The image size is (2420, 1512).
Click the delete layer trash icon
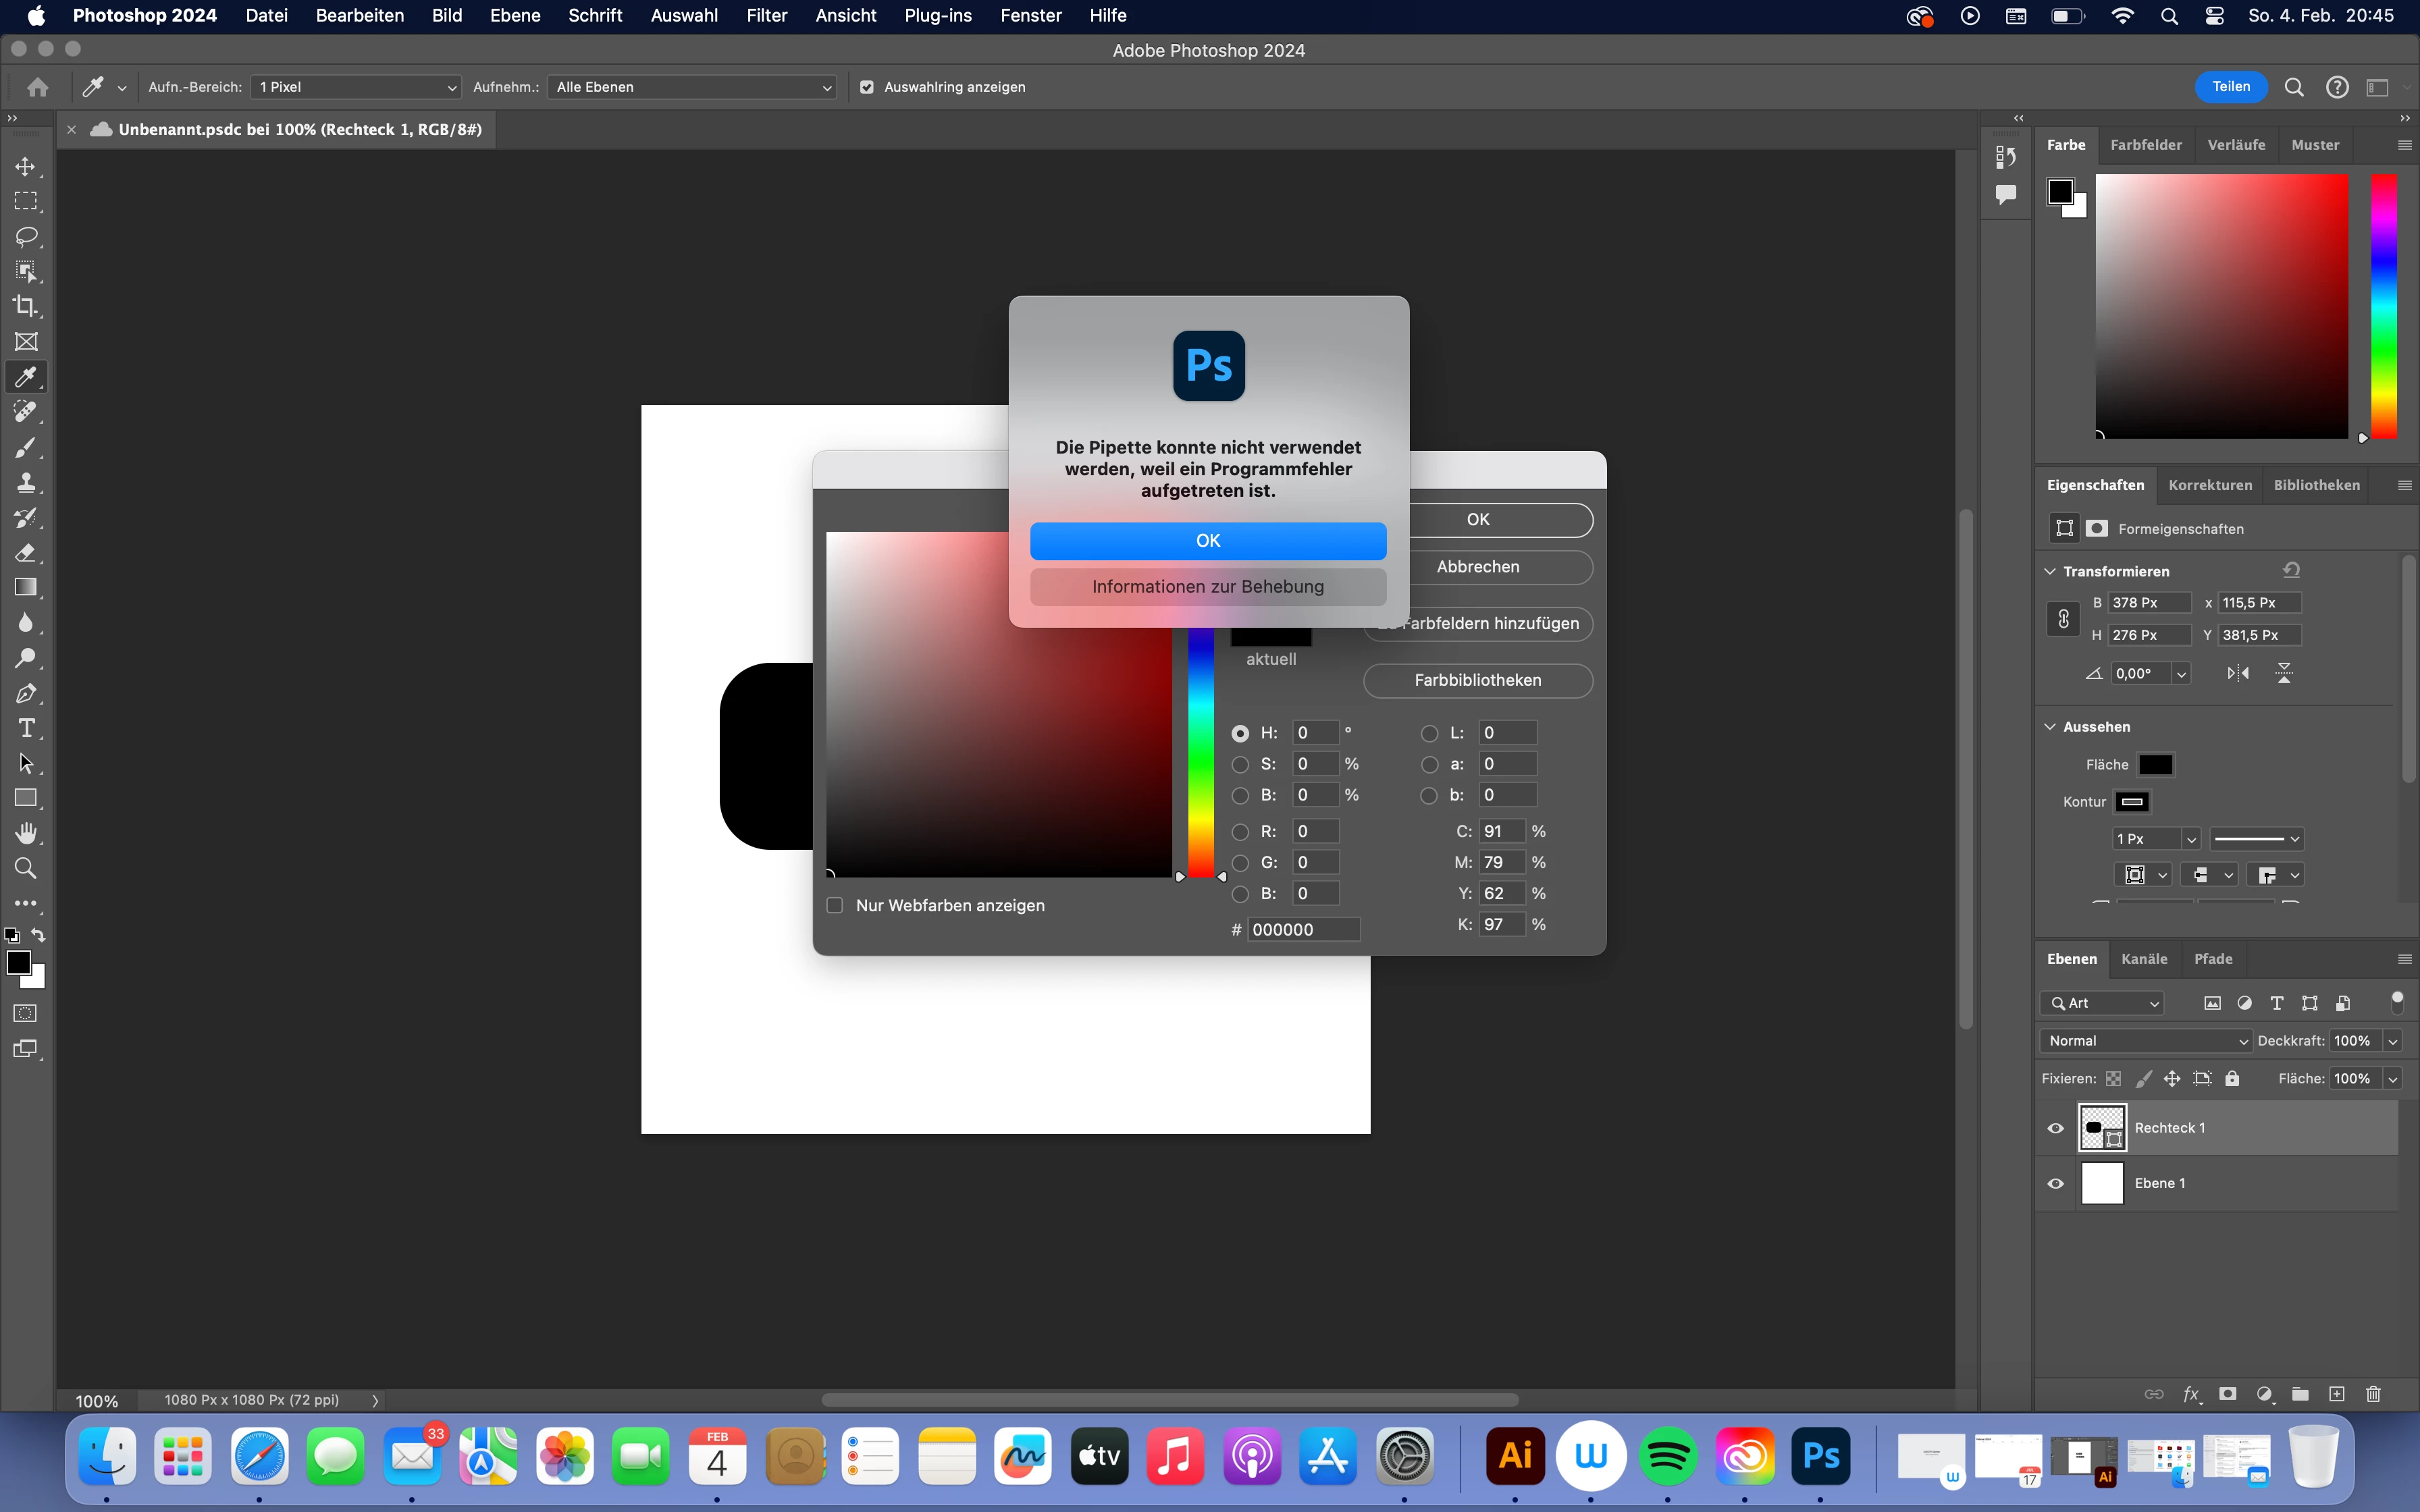click(2373, 1394)
